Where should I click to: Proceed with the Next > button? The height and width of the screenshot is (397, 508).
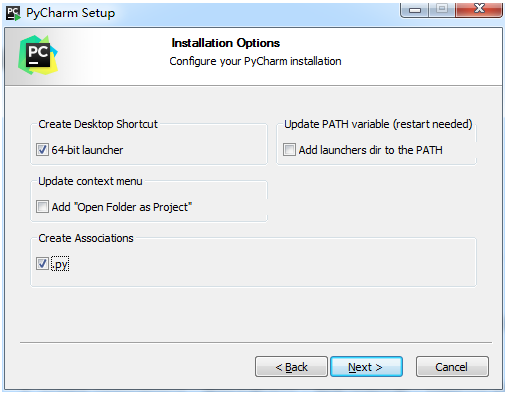tap(366, 367)
